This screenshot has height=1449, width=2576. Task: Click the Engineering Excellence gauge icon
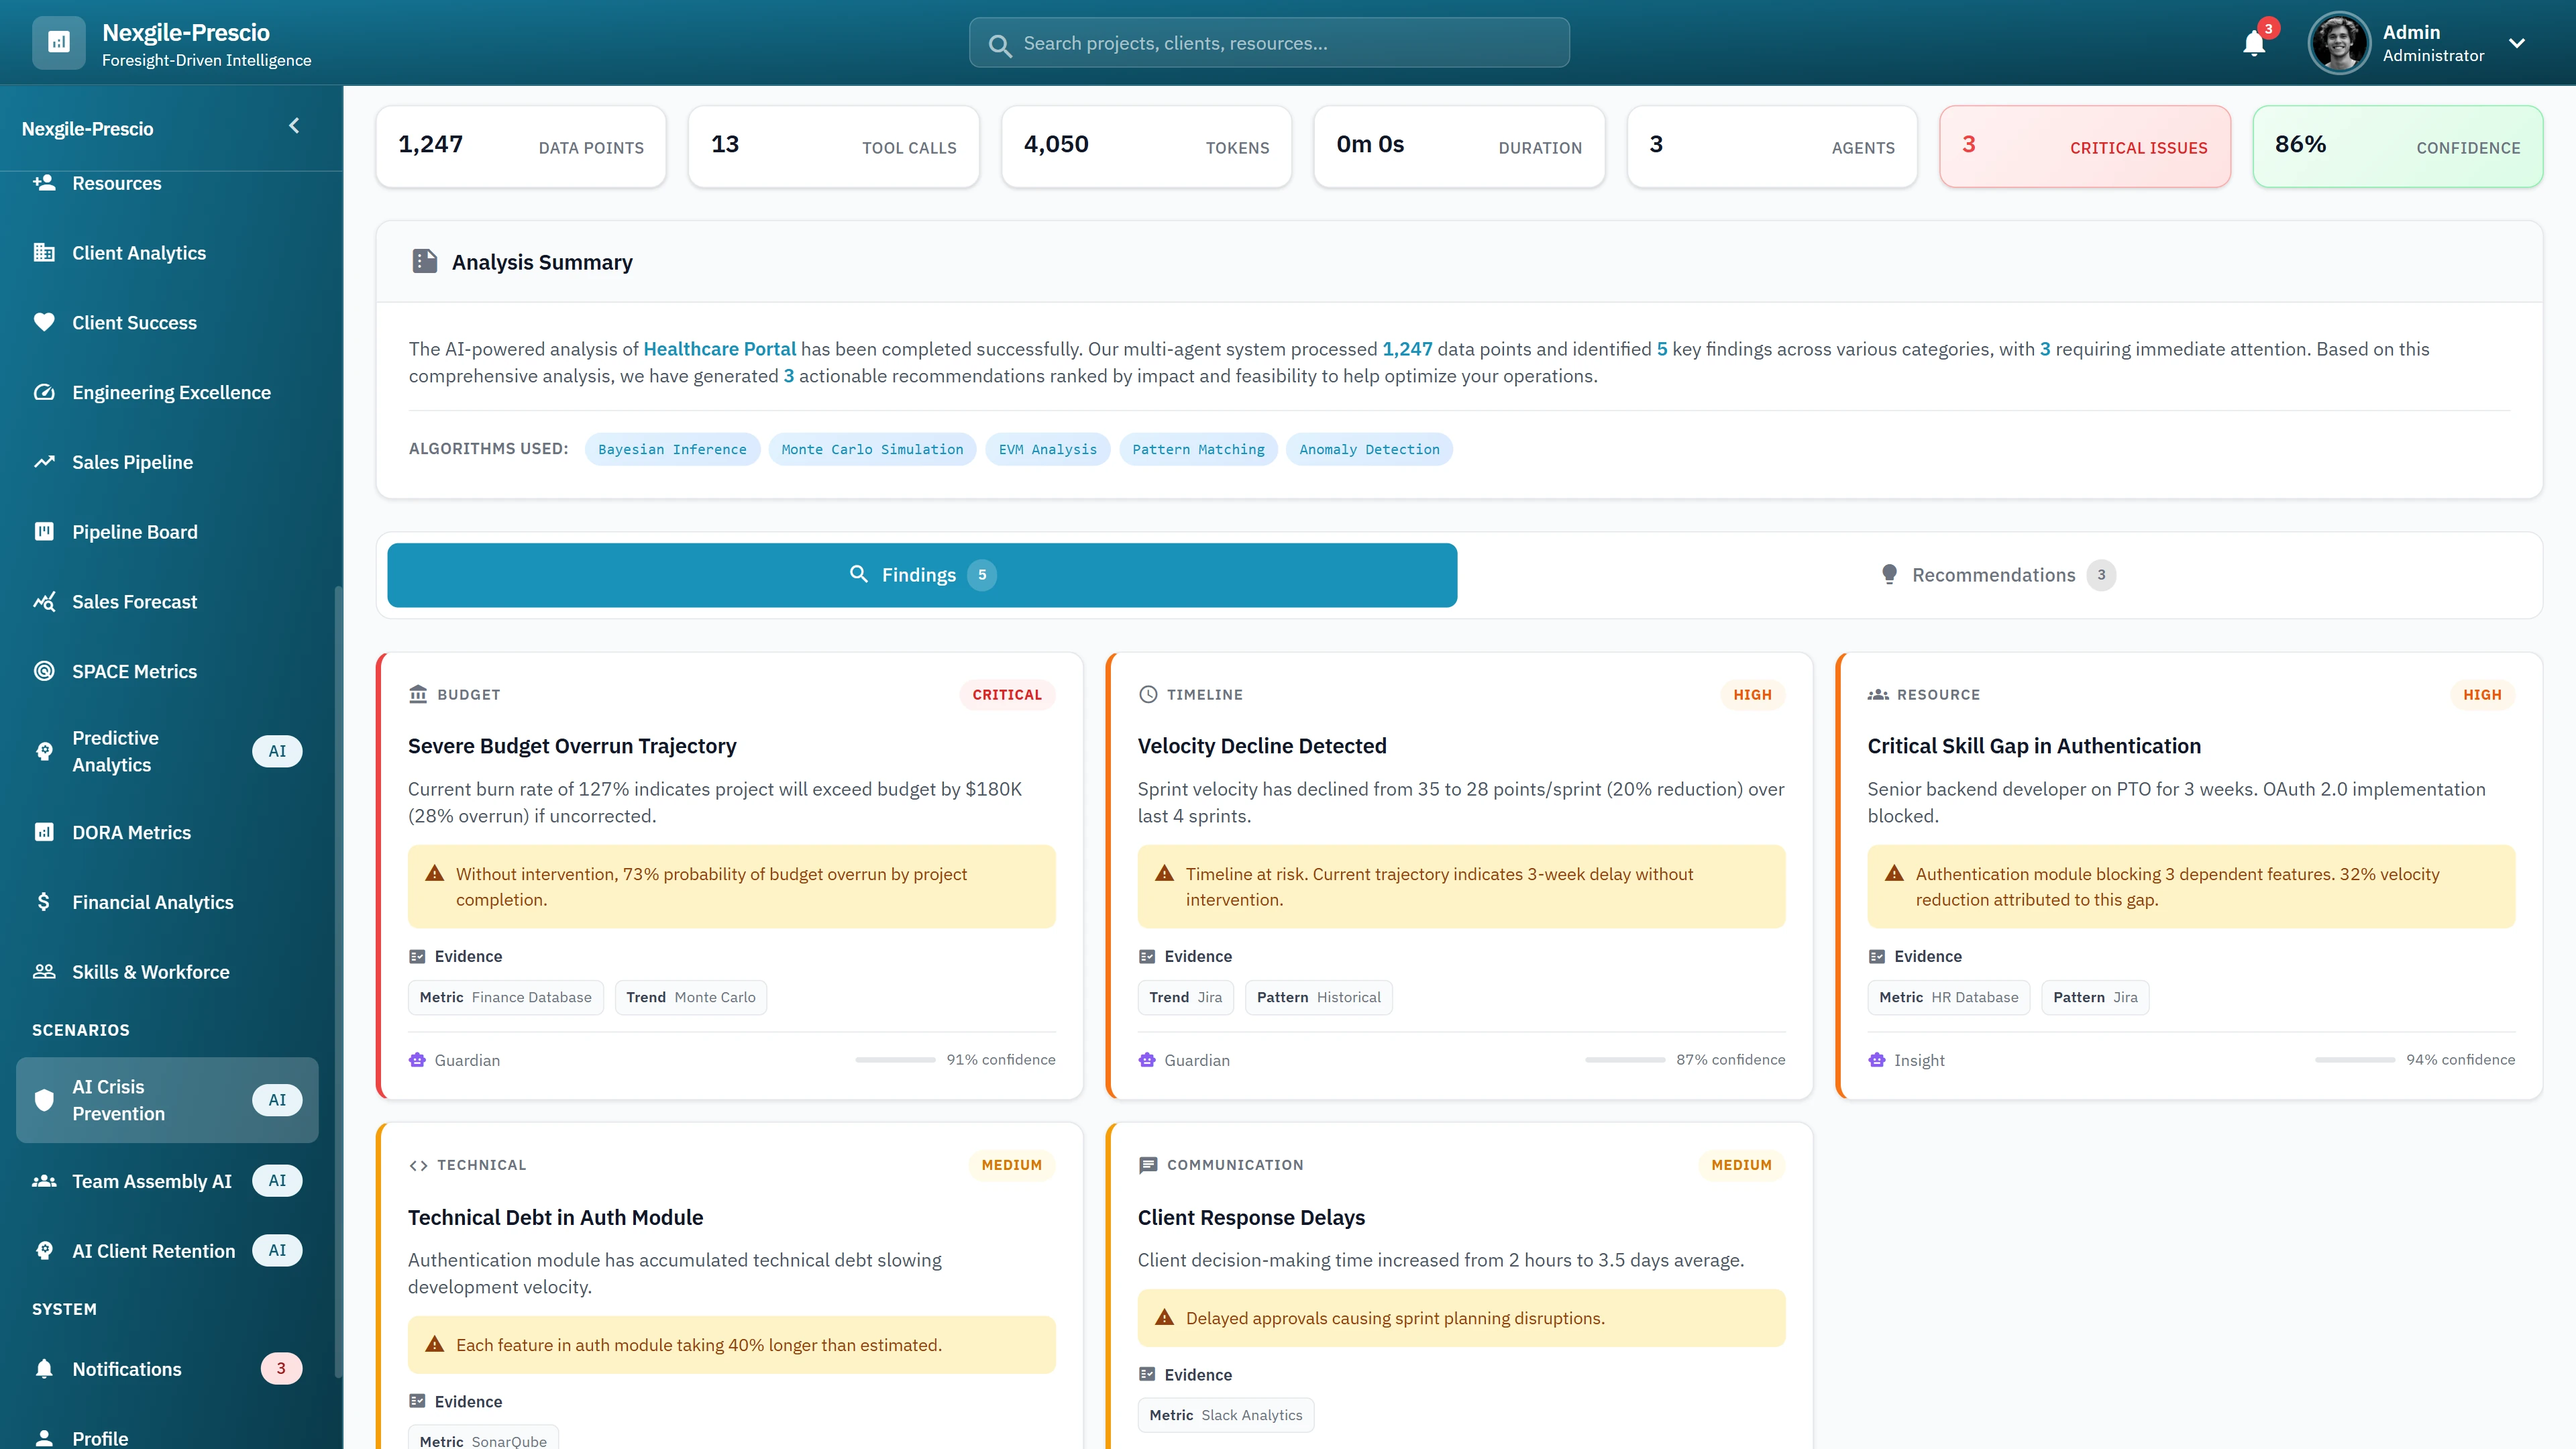(44, 392)
